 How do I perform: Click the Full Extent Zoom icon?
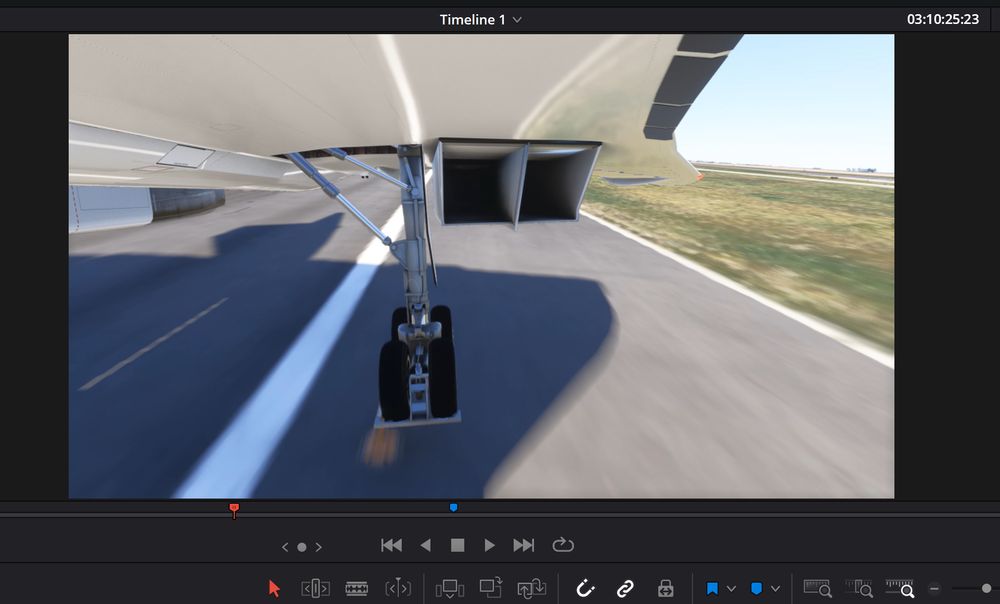(x=818, y=588)
